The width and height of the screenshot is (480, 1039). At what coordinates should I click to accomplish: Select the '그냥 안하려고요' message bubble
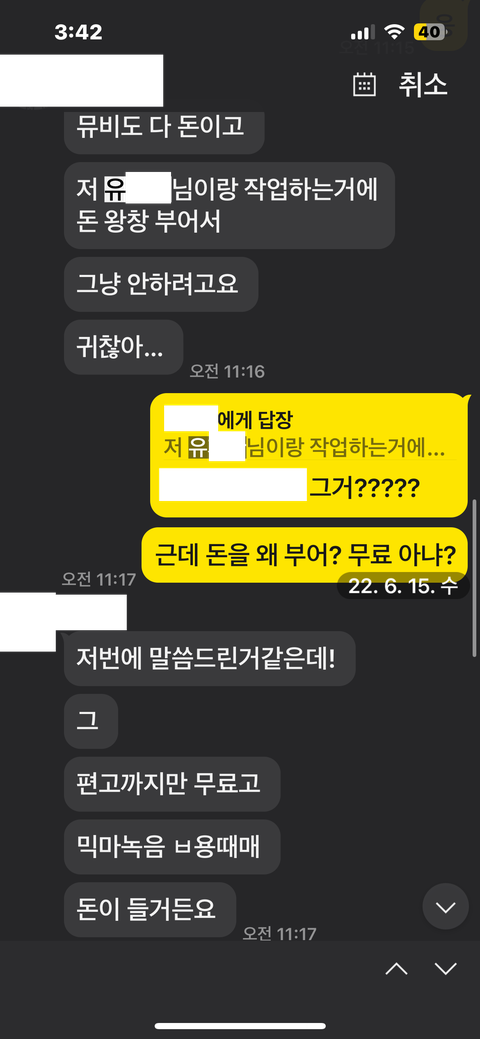pos(161,284)
